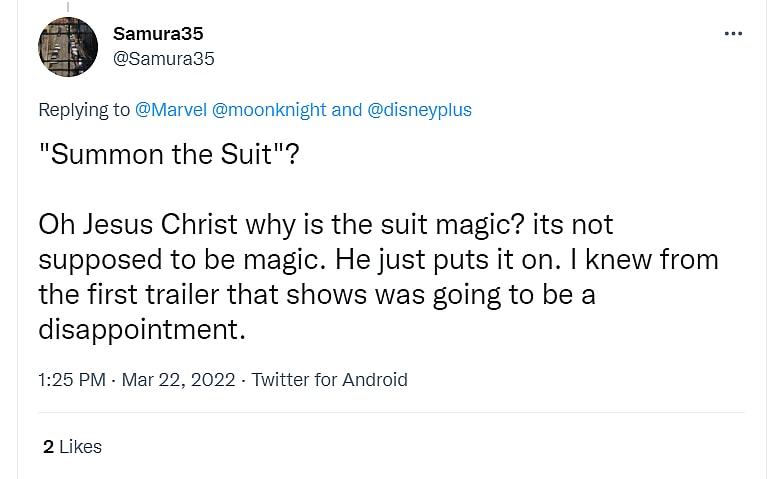Image resolution: width=781 pixels, height=479 pixels.
Task: Visit the @Marvel mention link
Action: pos(171,110)
